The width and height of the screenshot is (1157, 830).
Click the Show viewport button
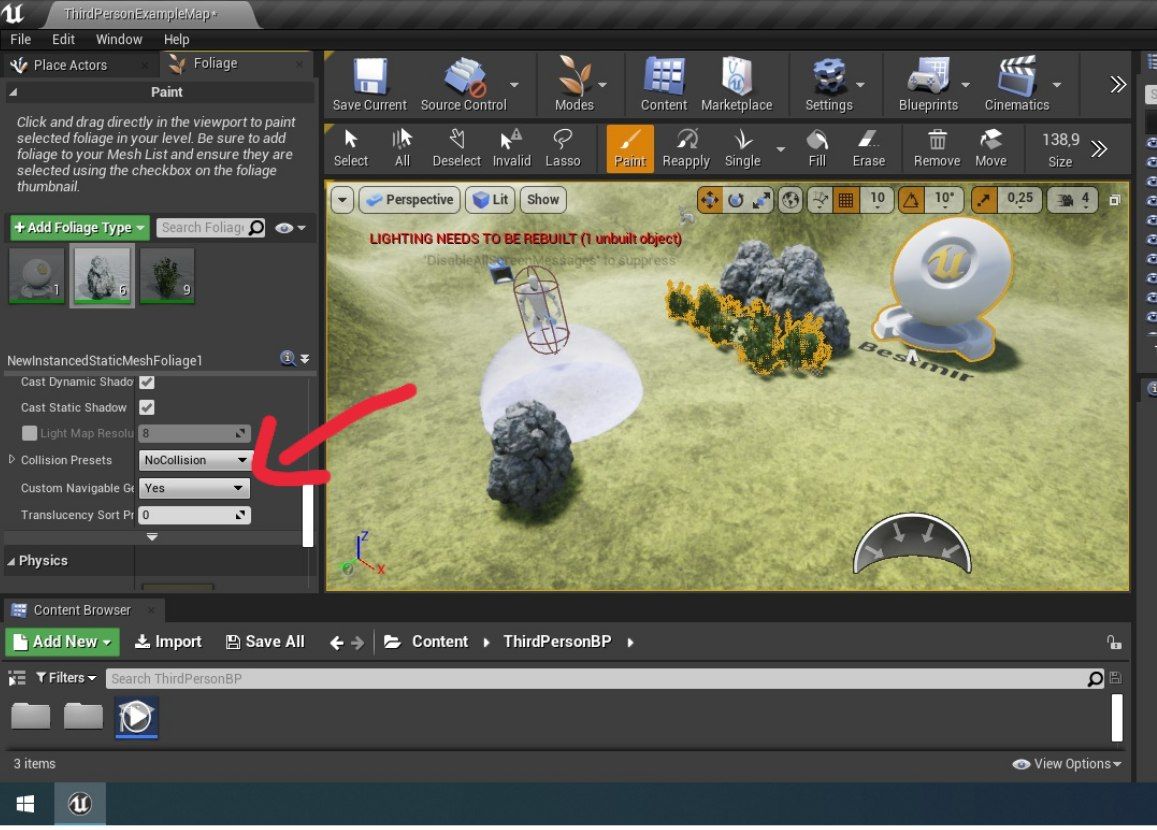[x=542, y=200]
